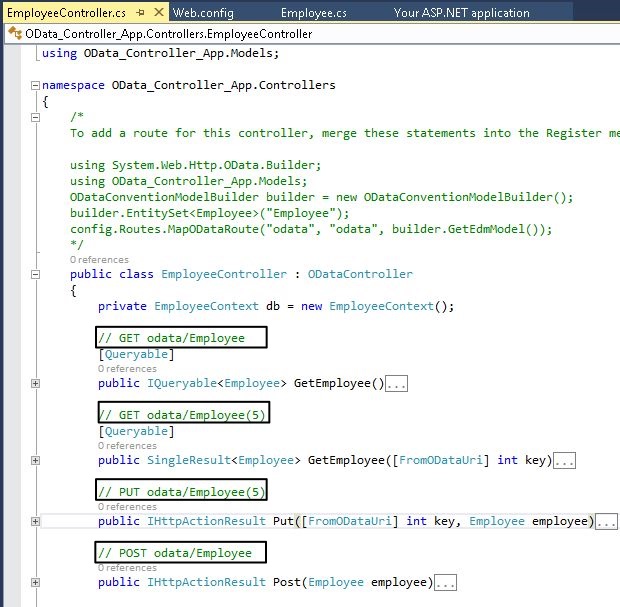Click the ODataController base class name

click(x=360, y=274)
